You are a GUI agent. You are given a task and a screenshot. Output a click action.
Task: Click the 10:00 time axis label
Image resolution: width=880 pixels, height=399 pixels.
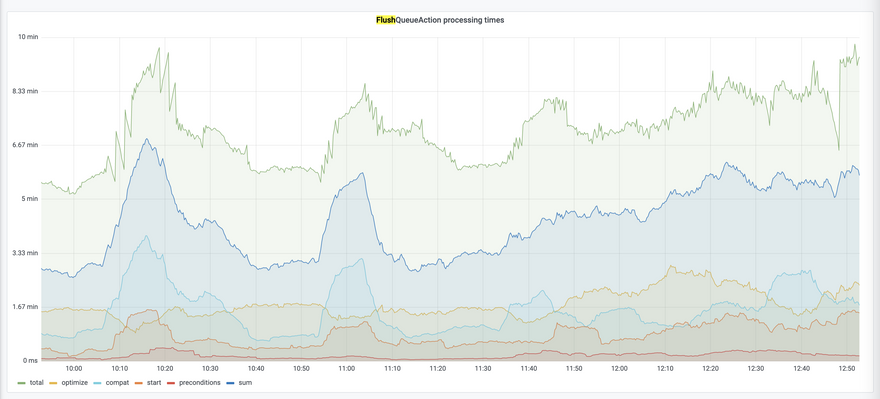pos(74,369)
